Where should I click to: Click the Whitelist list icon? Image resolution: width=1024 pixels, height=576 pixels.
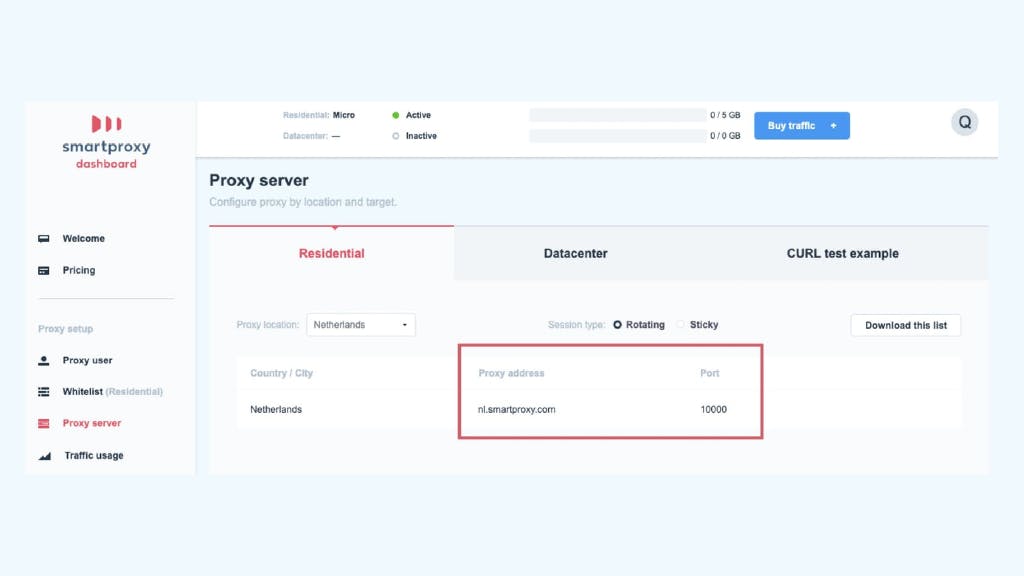click(x=44, y=392)
